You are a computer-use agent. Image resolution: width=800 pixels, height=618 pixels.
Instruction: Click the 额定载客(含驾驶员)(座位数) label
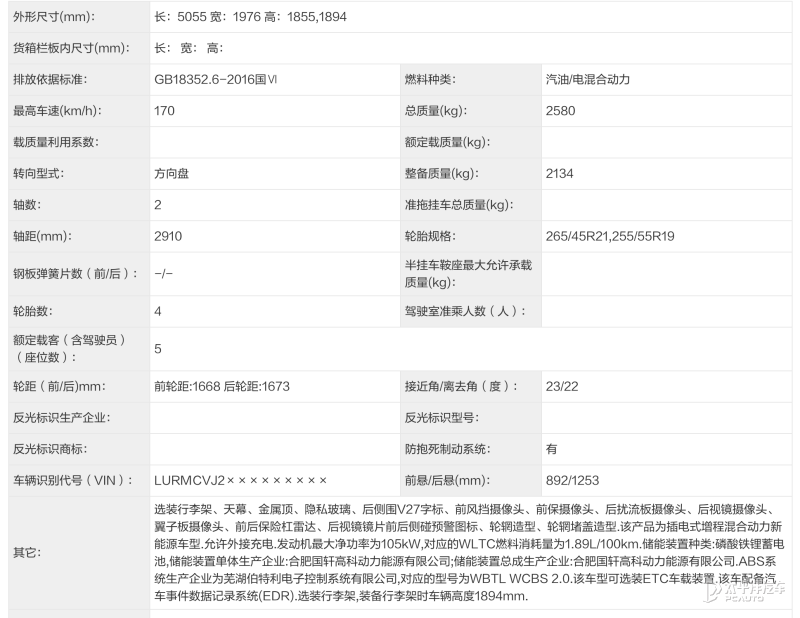tap(69, 349)
